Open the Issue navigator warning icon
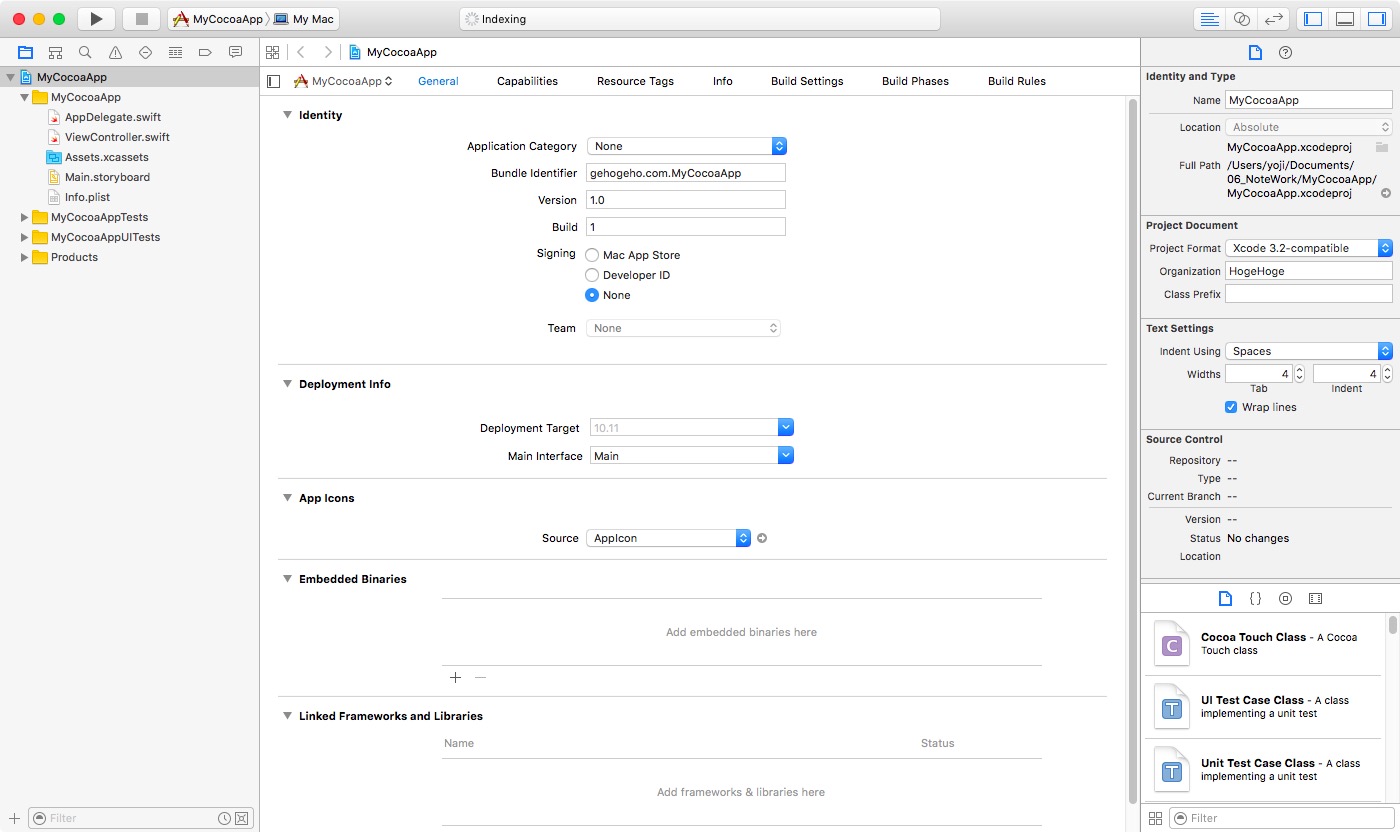1400x832 pixels. 116,52
